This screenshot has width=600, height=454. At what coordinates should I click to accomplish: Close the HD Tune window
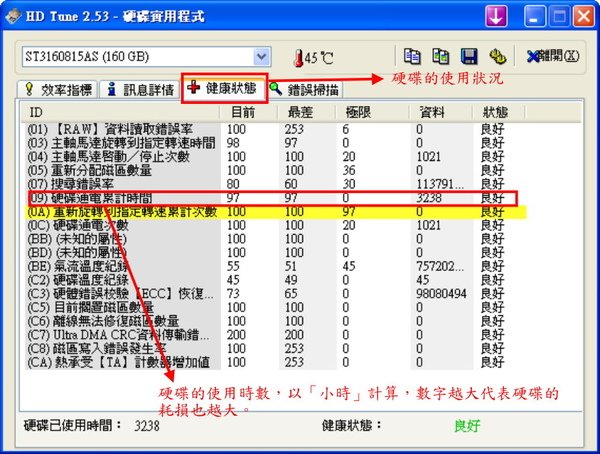click(584, 16)
